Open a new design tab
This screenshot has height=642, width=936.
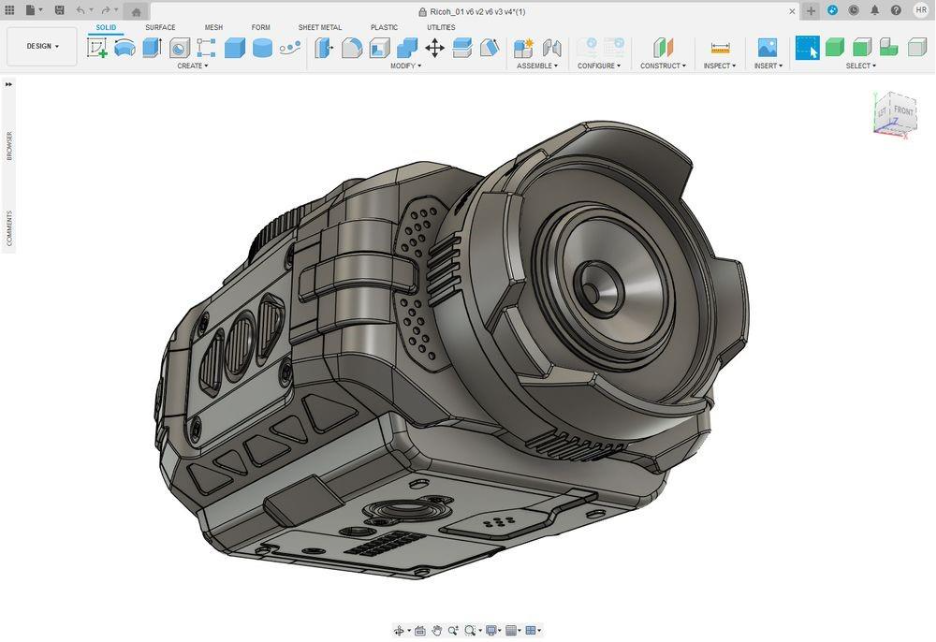coord(811,11)
